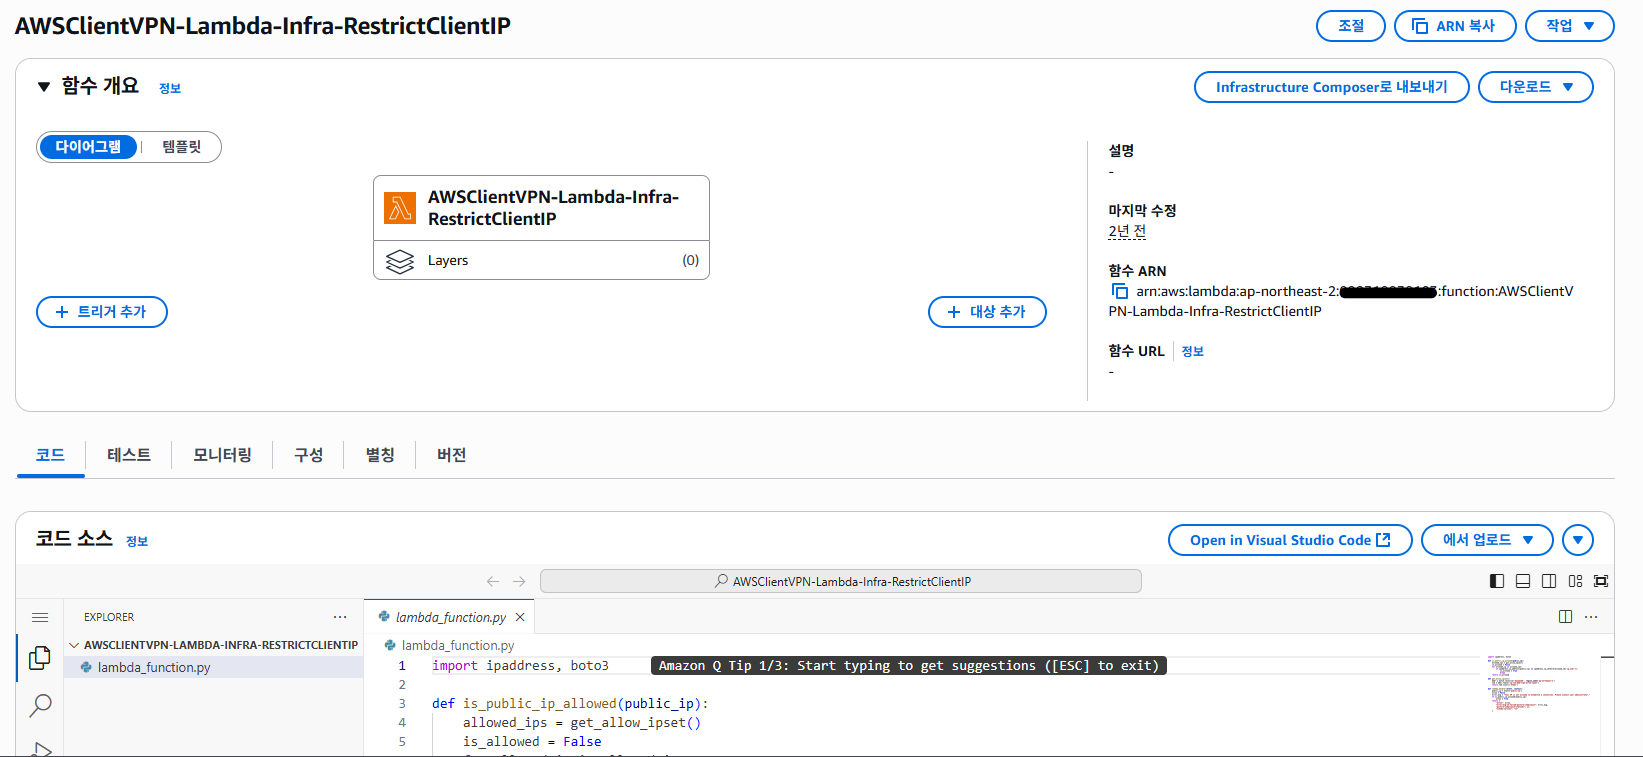Viewport: 1643px width, 757px height.
Task: Open lambda_function.py in the Explorer tree
Action: [x=213, y=667]
